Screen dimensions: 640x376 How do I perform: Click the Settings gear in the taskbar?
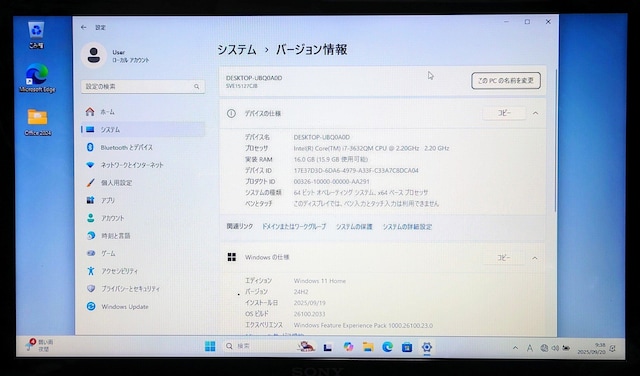pyautogui.click(x=427, y=347)
